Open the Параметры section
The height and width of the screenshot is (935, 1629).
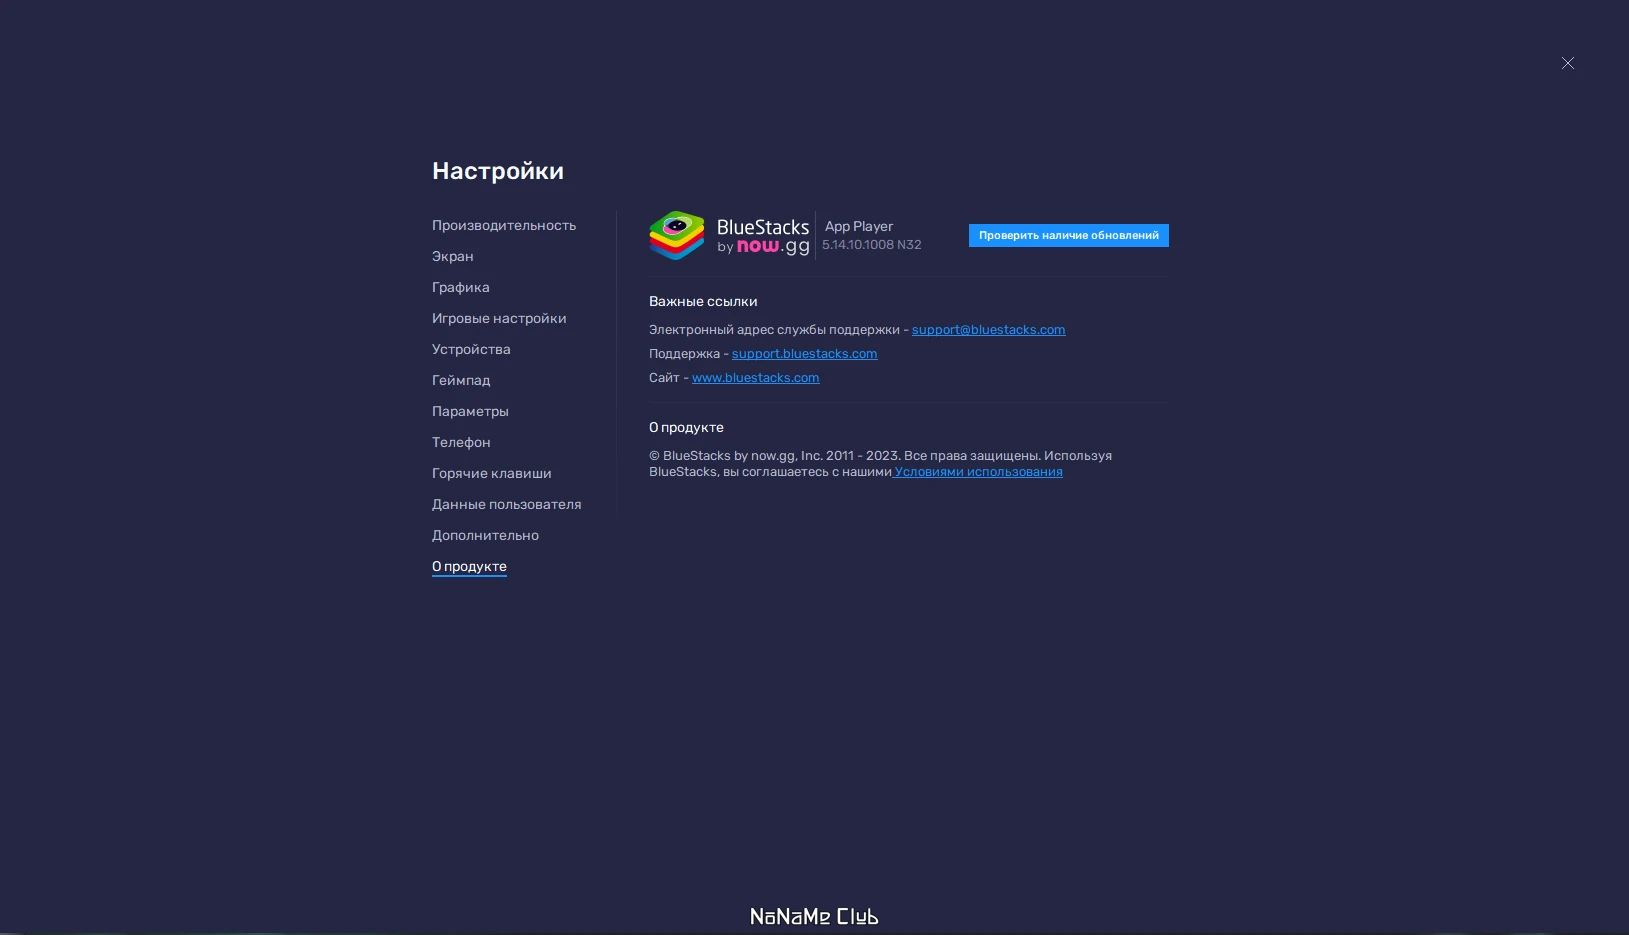pos(470,411)
